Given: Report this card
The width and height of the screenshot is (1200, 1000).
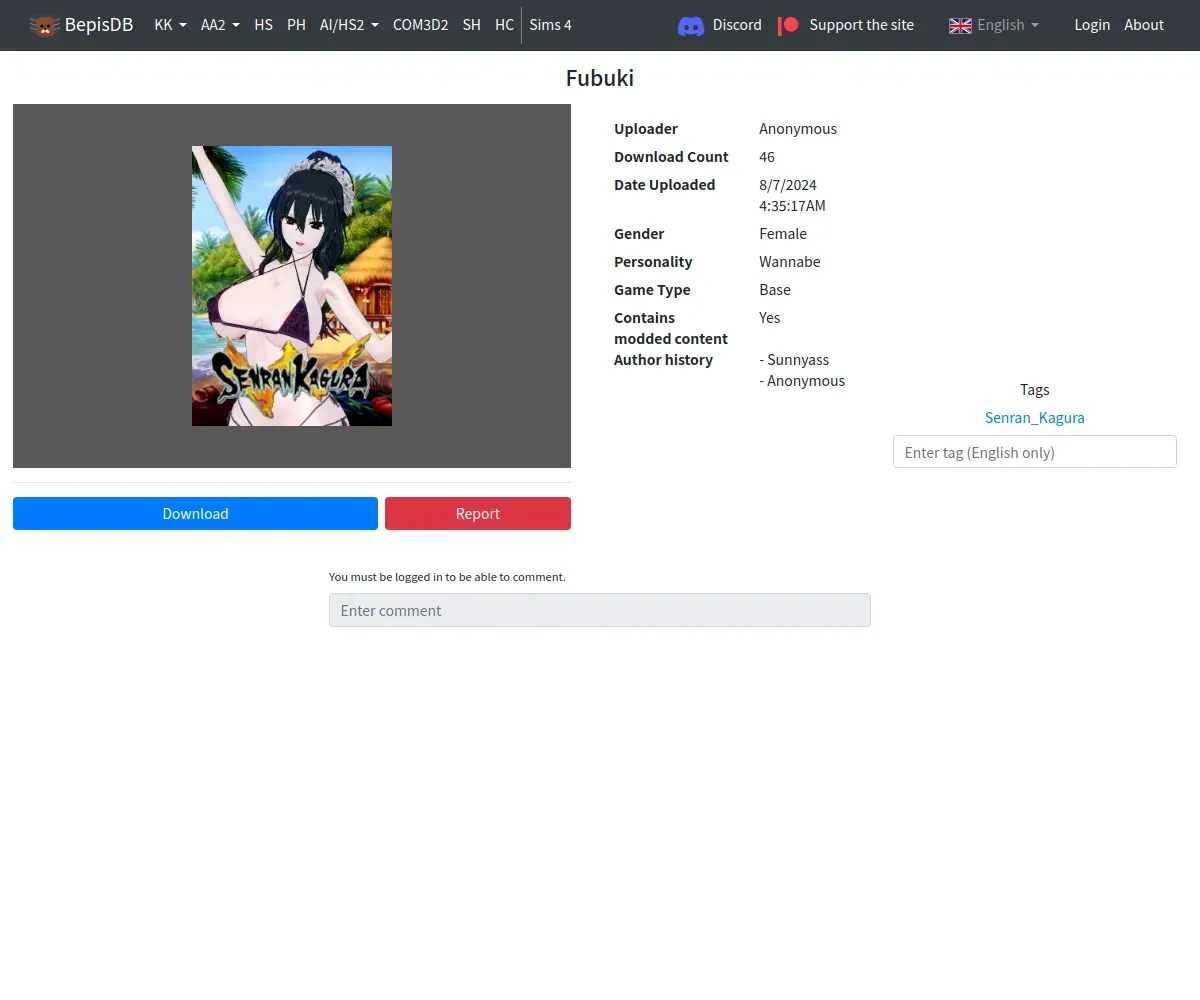Looking at the screenshot, I should click(x=478, y=513).
